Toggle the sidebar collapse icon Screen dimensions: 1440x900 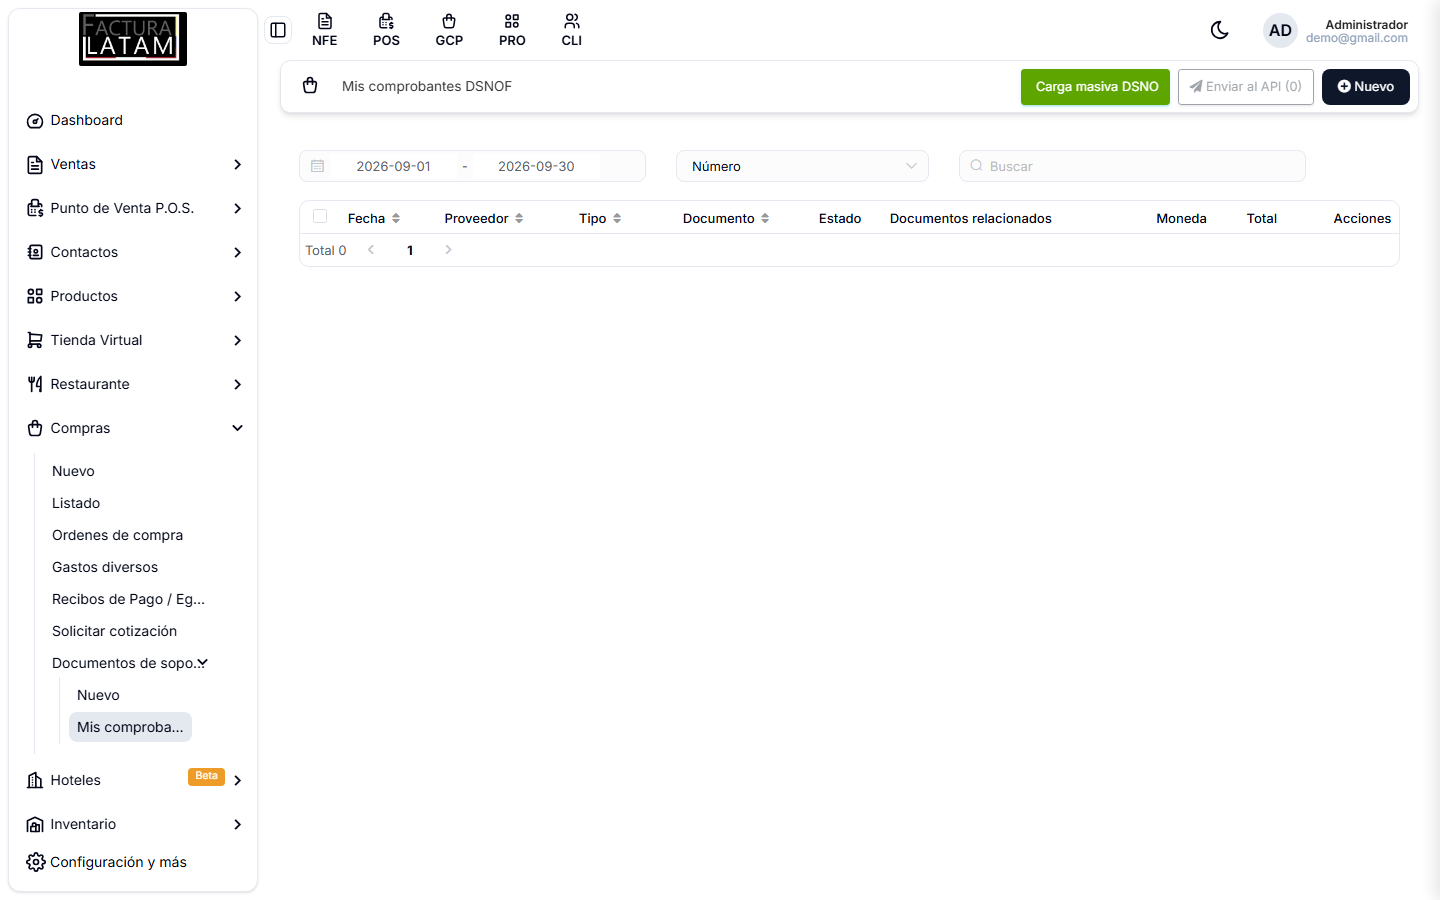[278, 30]
